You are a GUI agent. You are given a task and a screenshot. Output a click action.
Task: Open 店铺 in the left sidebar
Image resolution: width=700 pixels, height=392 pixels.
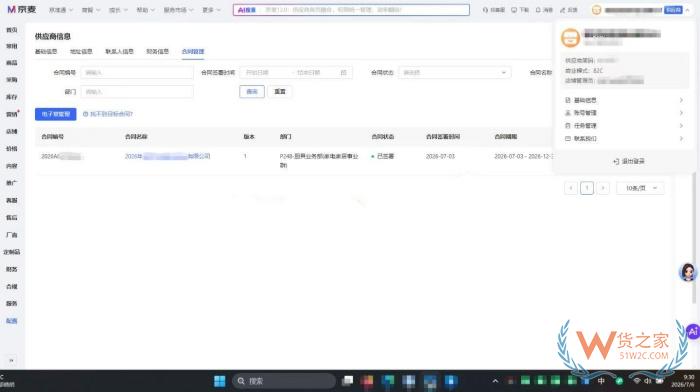coord(12,132)
